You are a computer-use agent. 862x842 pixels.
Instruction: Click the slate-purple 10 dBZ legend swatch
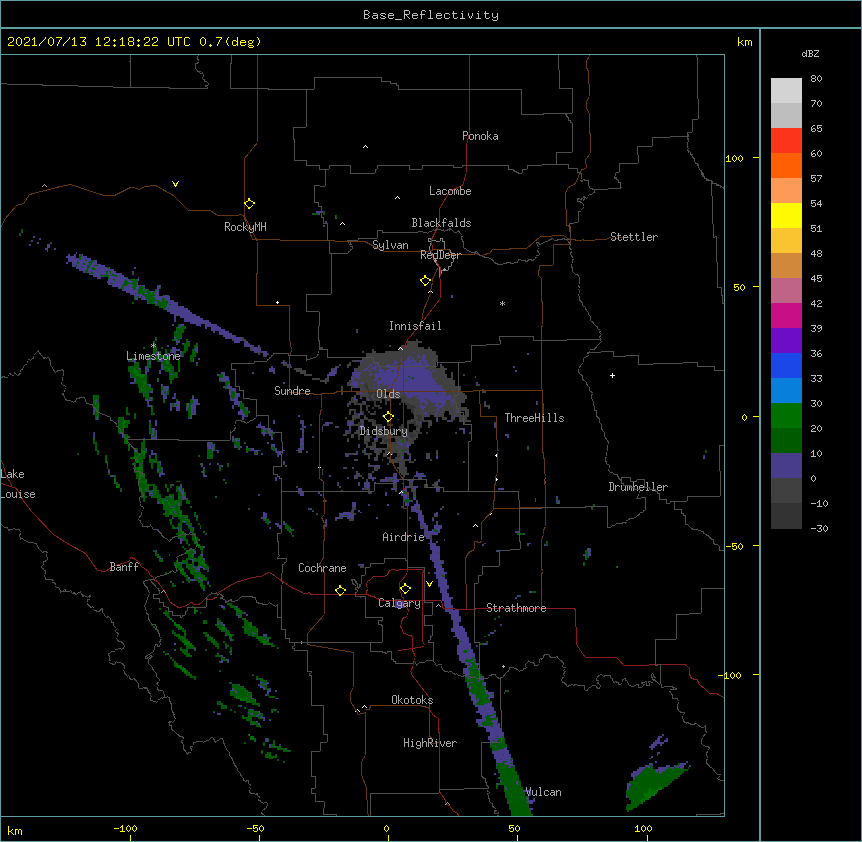click(x=786, y=466)
